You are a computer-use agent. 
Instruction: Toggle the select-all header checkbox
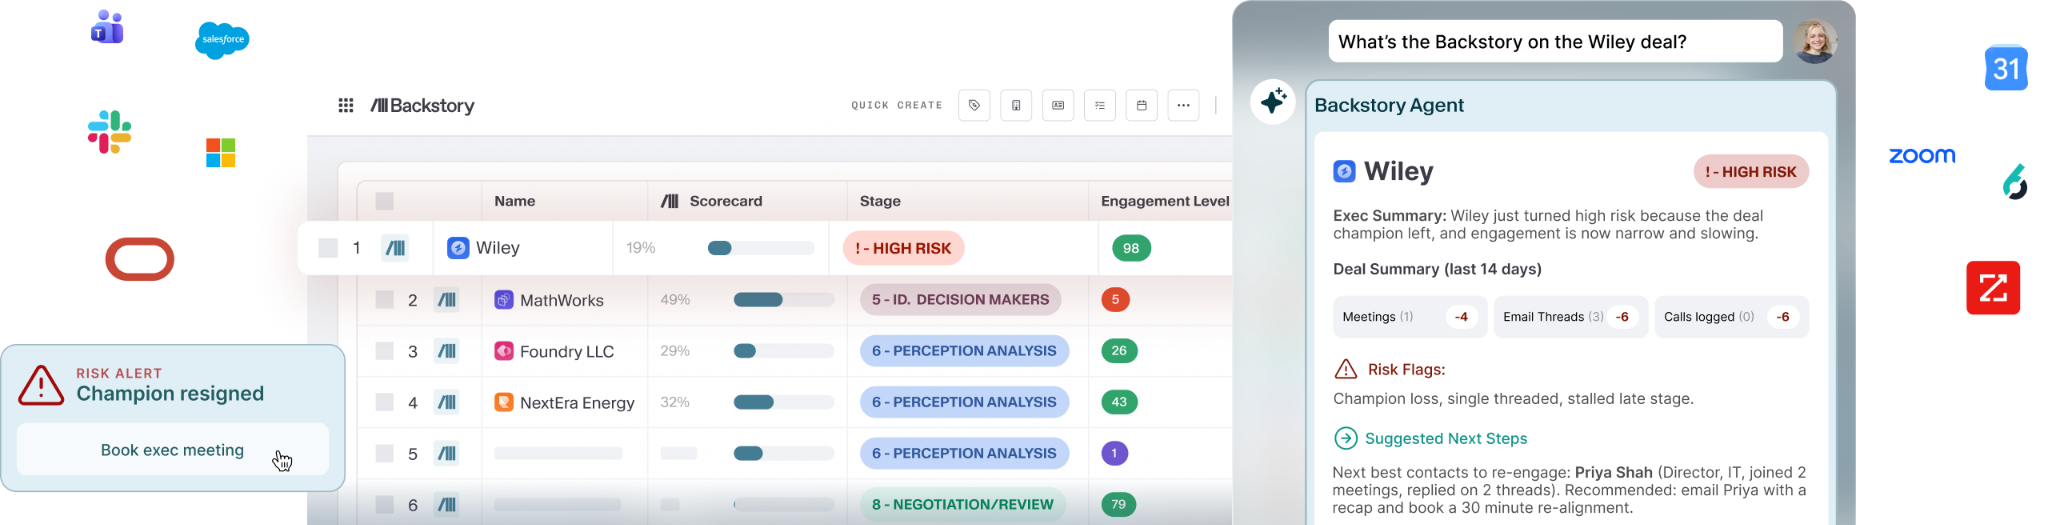(384, 201)
